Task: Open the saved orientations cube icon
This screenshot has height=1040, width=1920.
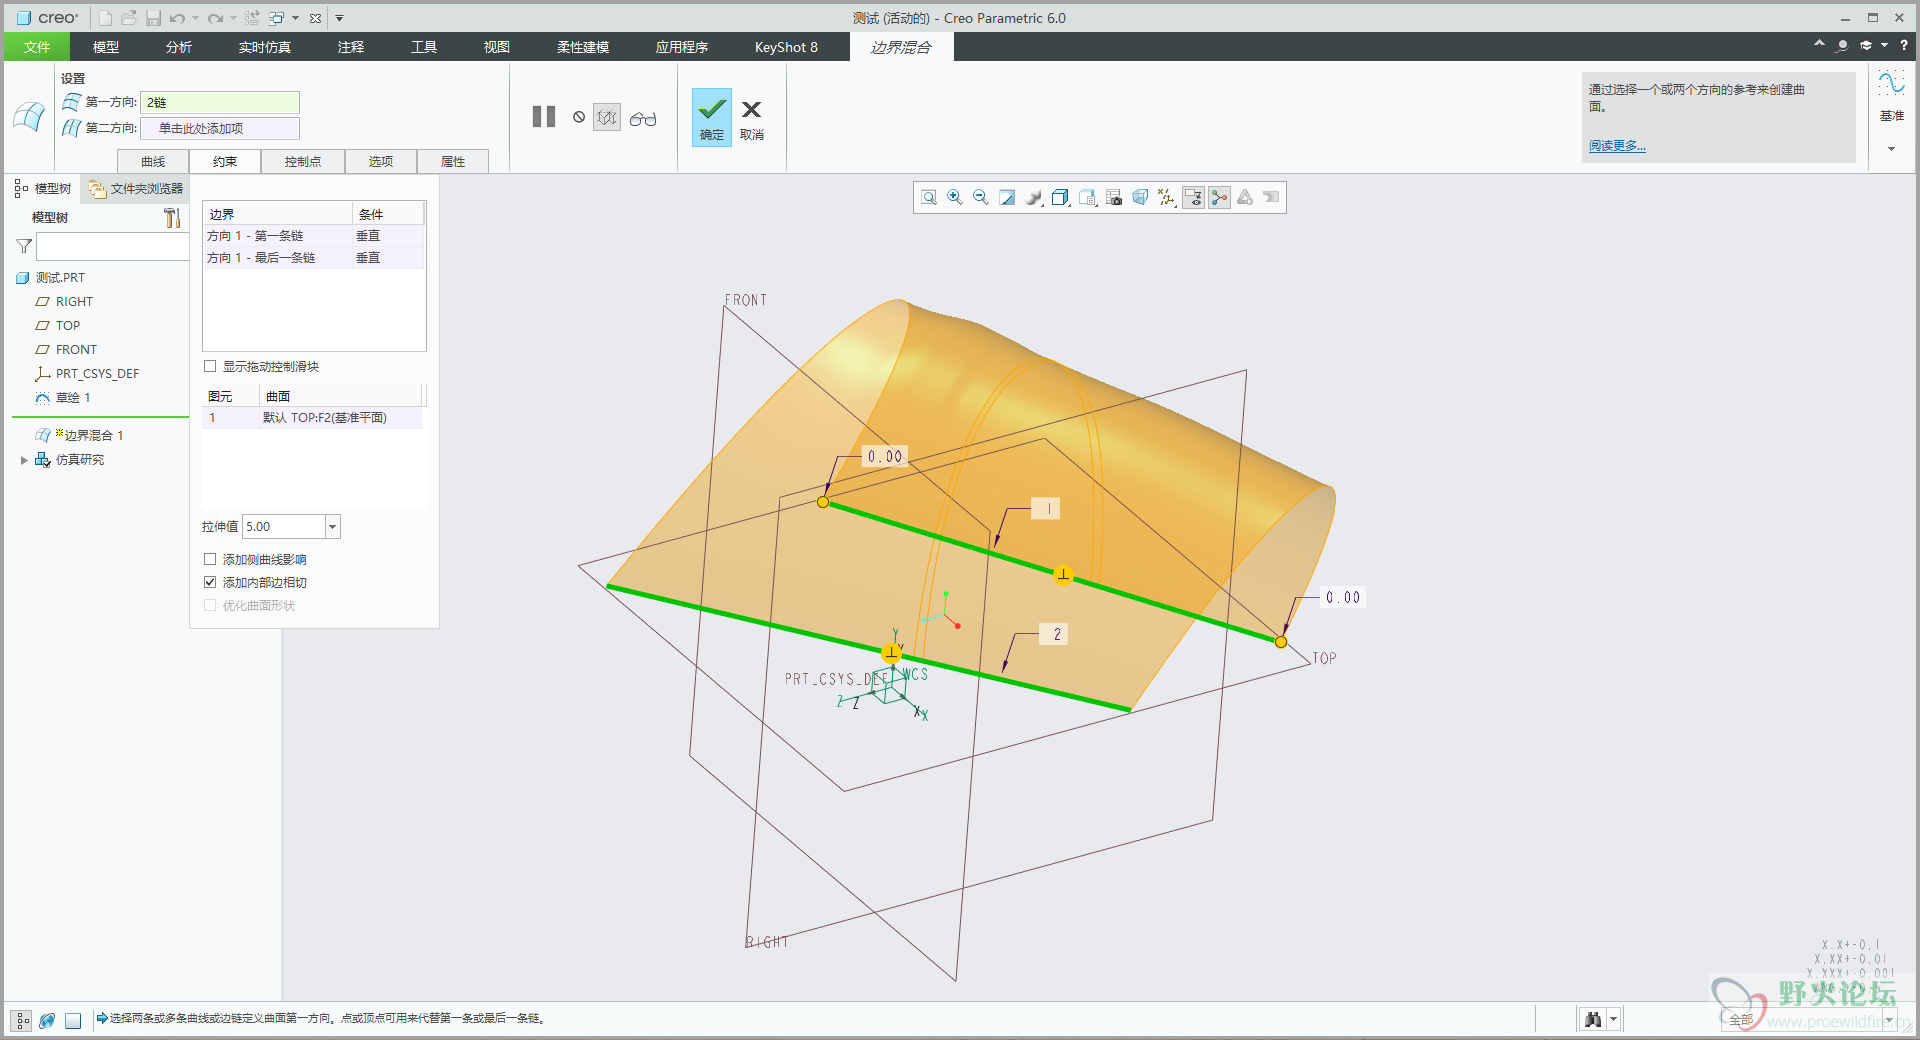Action: 1061,198
